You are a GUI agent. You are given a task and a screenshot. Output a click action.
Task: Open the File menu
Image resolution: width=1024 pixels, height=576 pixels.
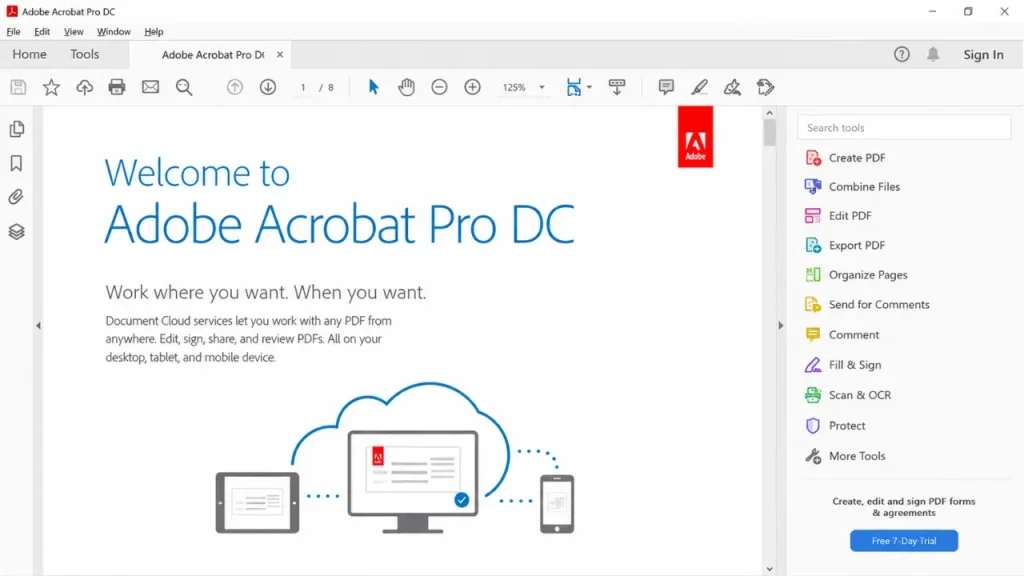point(13,31)
